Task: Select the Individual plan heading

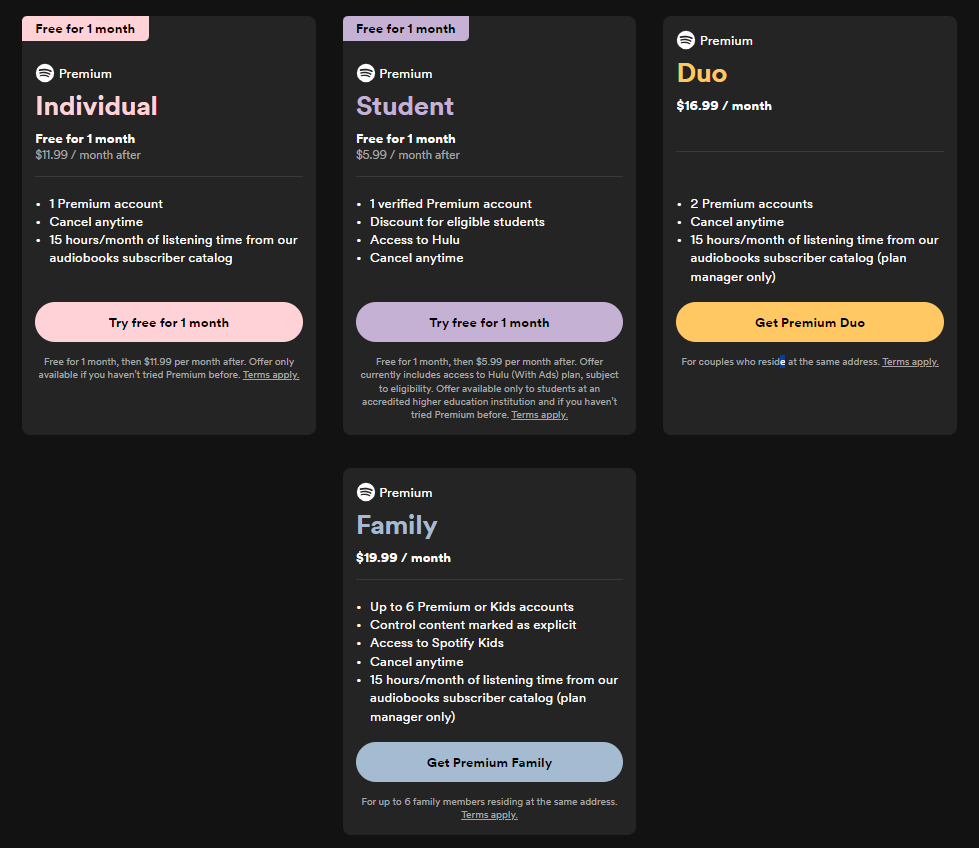Action: [x=97, y=106]
